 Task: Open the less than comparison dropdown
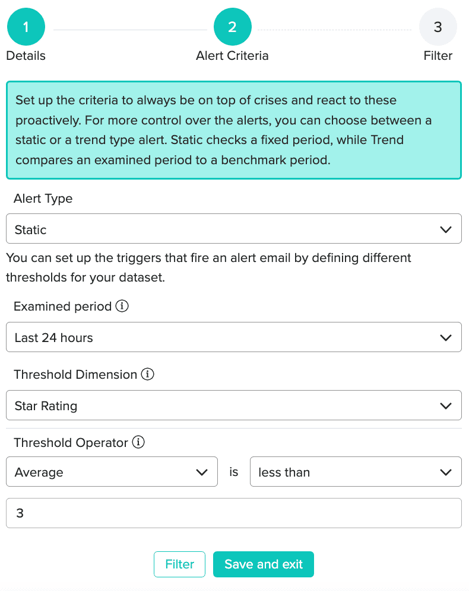point(356,472)
